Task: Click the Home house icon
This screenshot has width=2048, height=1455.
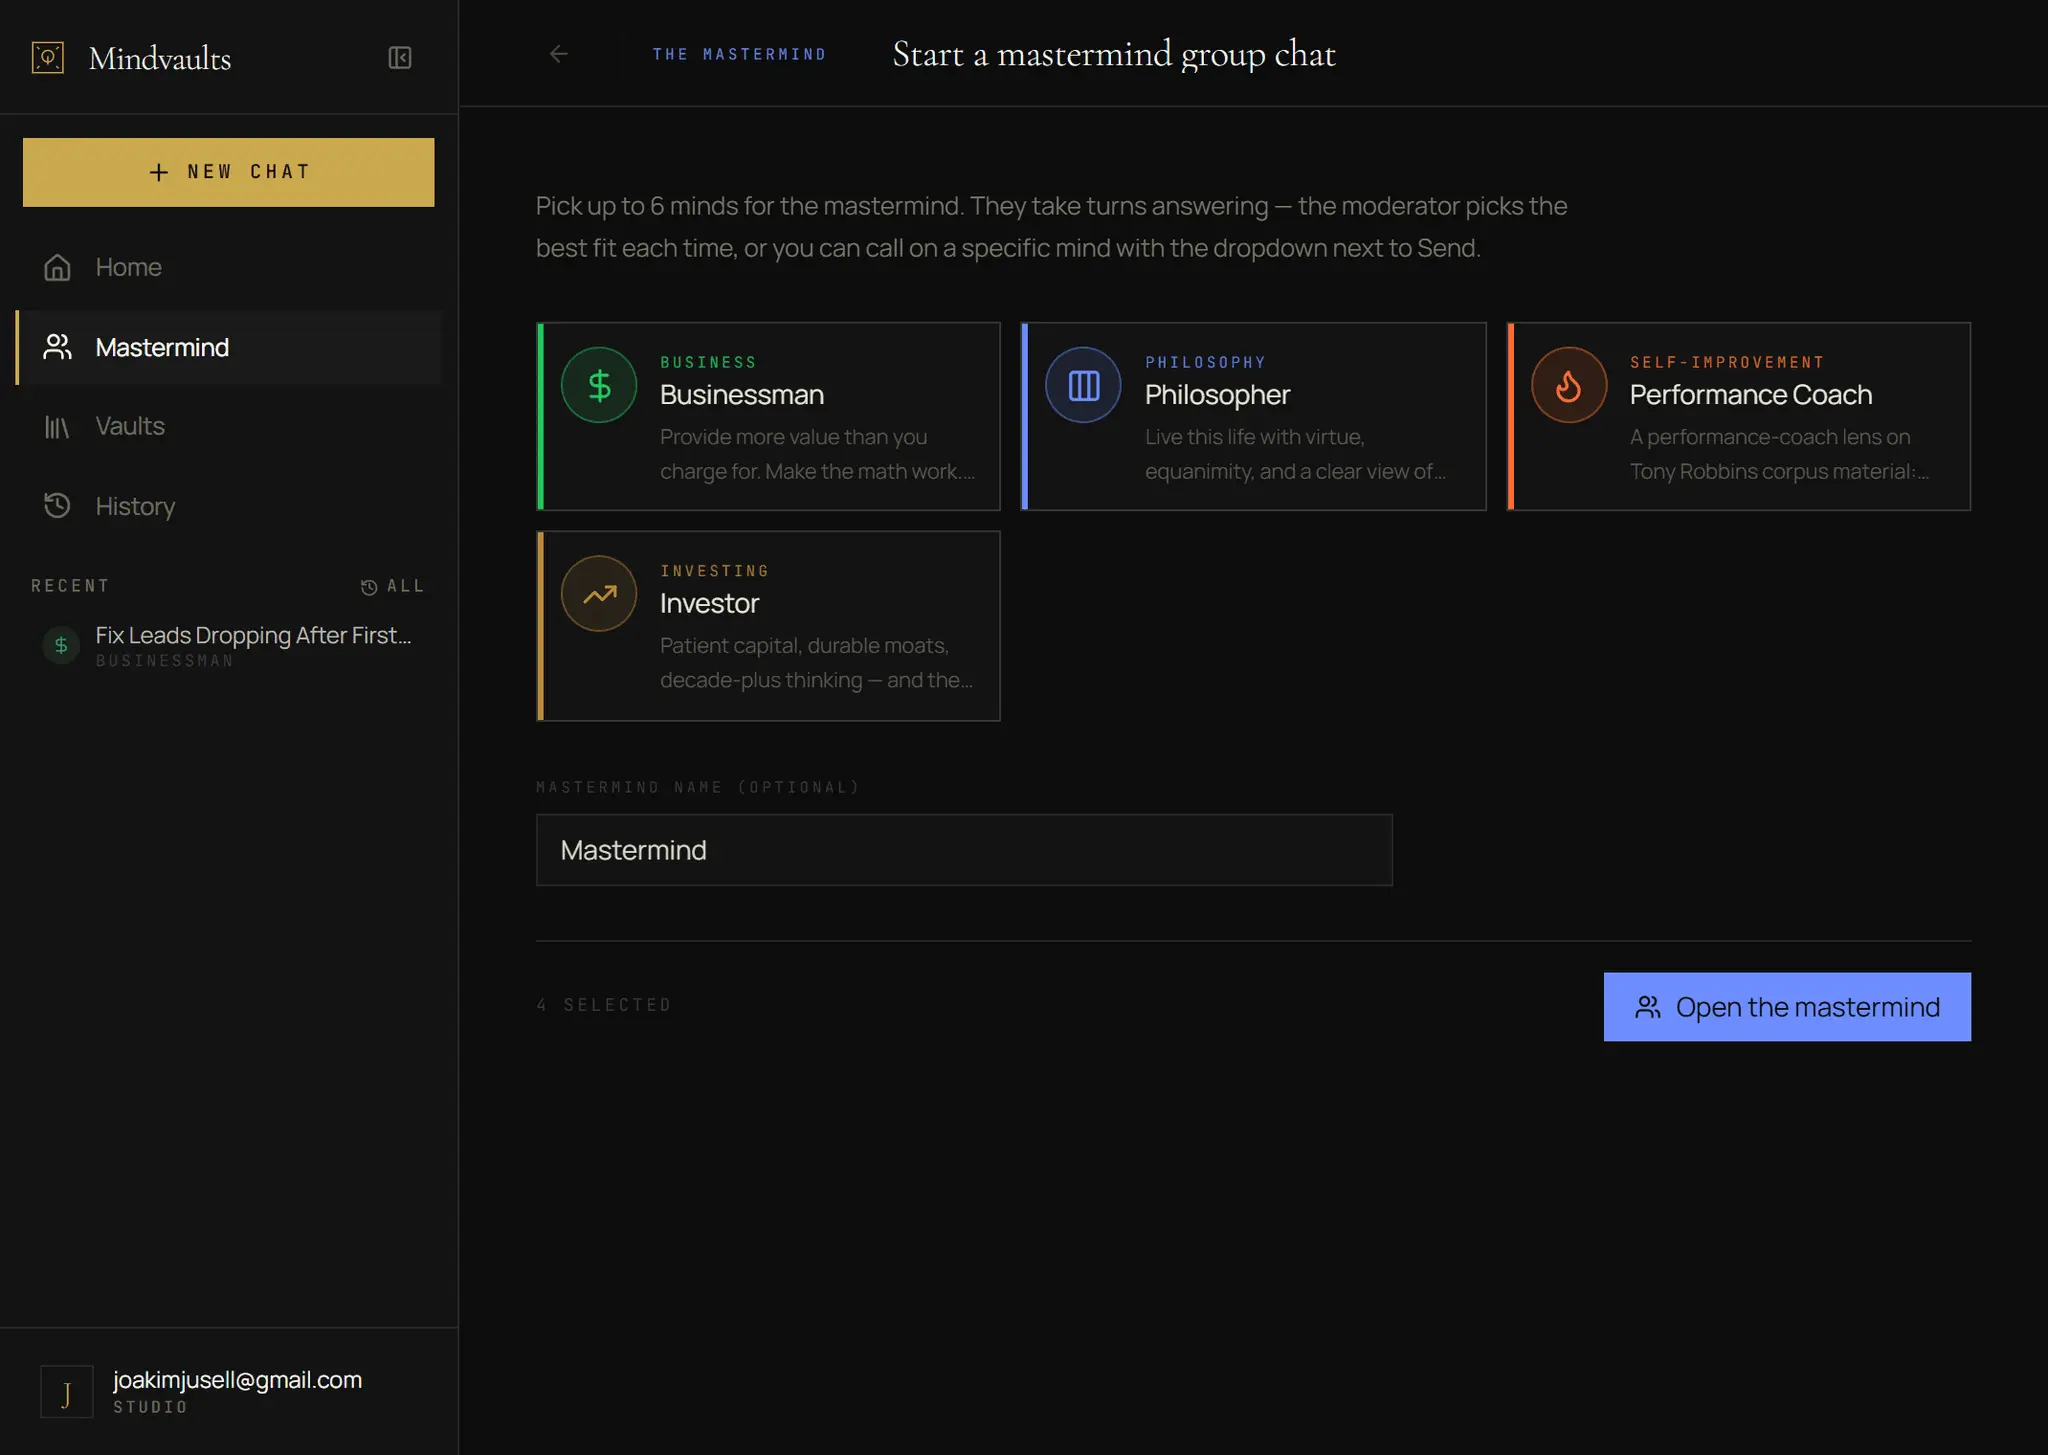Action: tap(57, 267)
